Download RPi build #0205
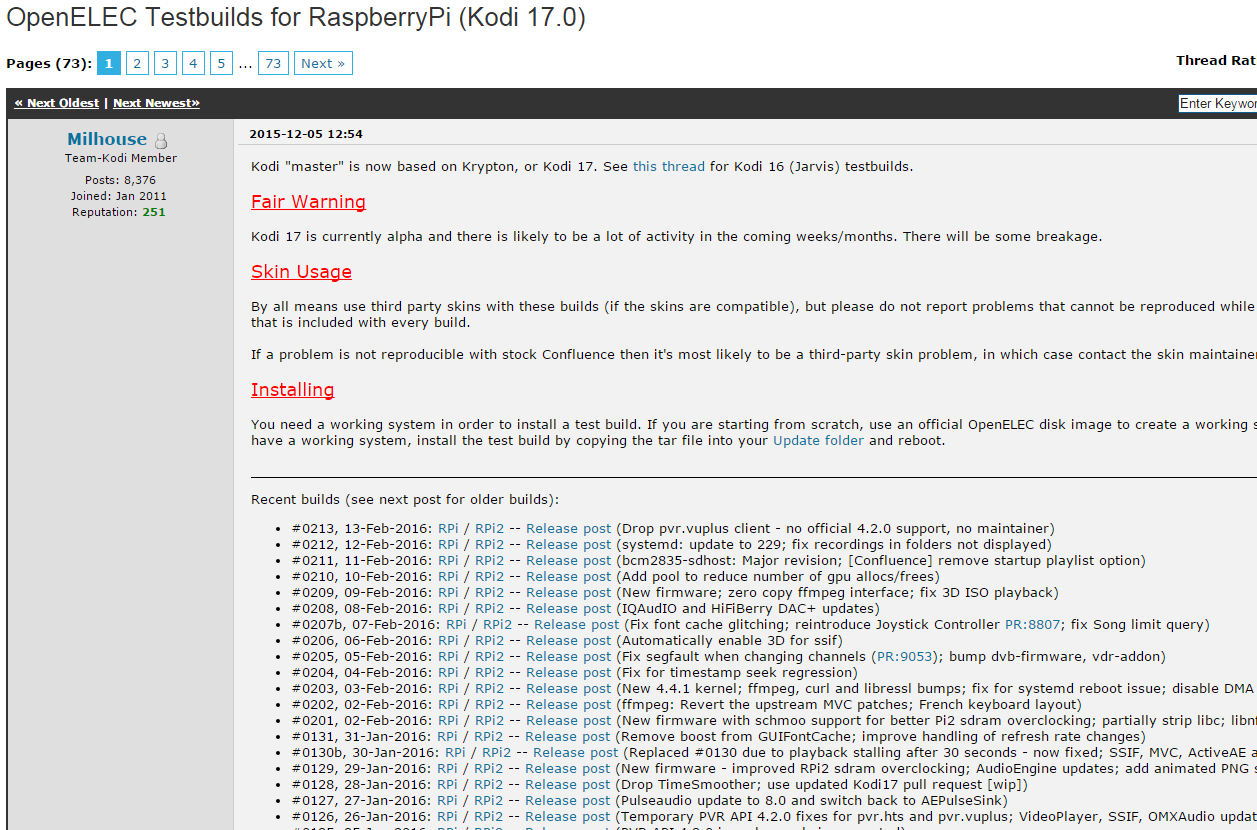1257x830 pixels. point(448,656)
